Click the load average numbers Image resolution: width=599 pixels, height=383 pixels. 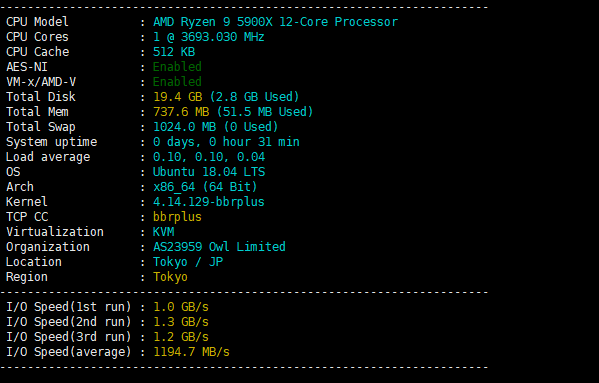pos(209,157)
